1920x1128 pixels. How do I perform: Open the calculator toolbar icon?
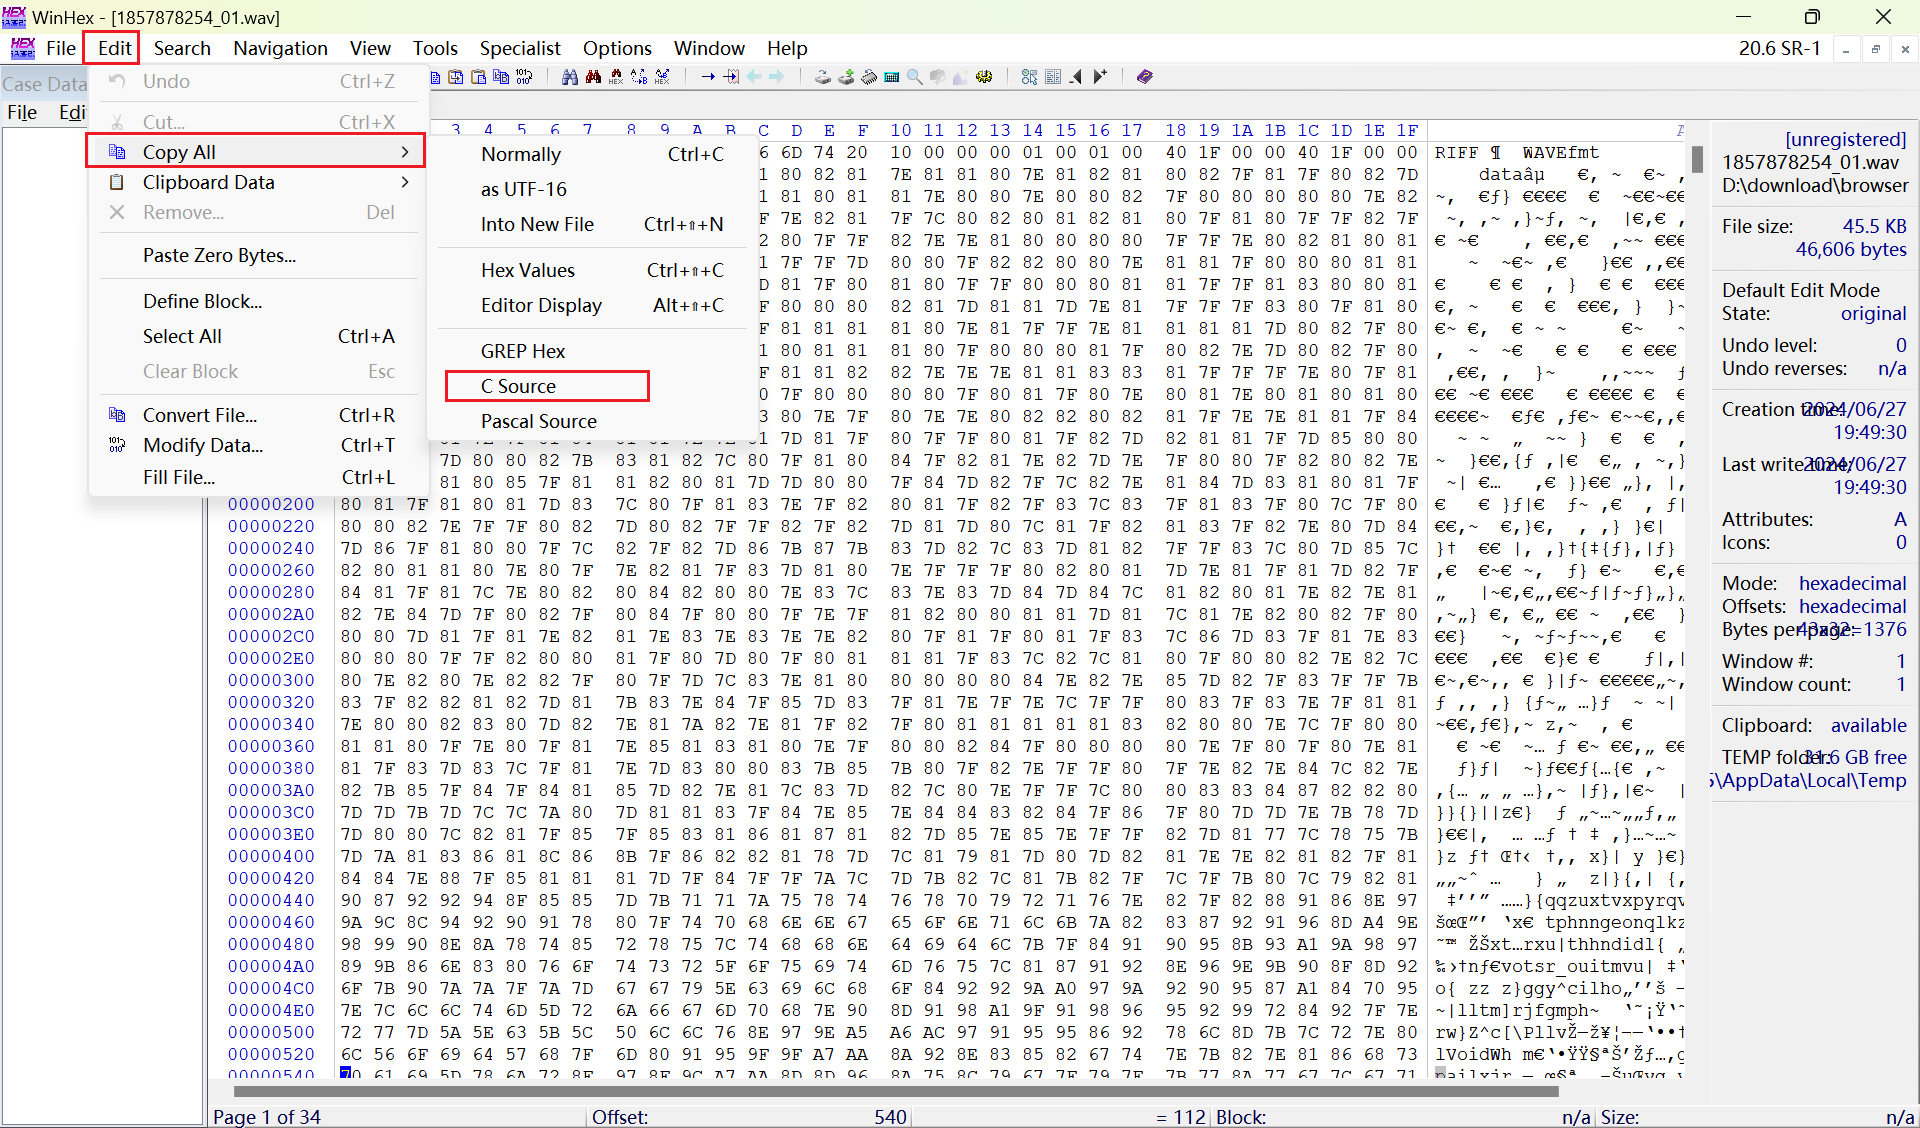pos(891,77)
